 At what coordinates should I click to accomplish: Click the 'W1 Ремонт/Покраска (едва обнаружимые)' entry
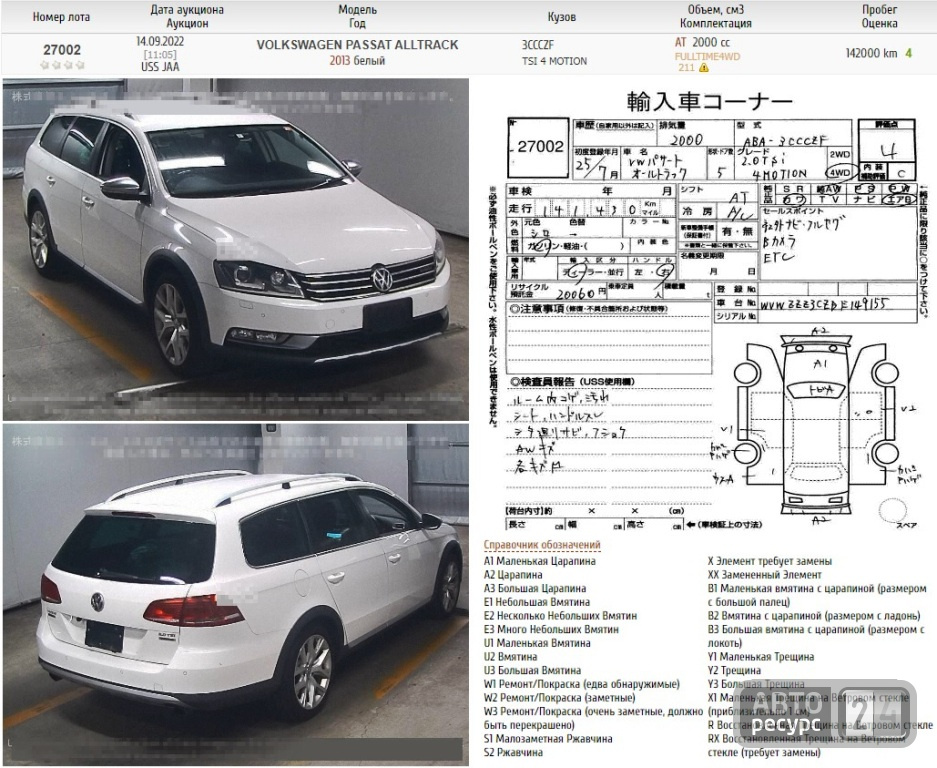coord(581,684)
